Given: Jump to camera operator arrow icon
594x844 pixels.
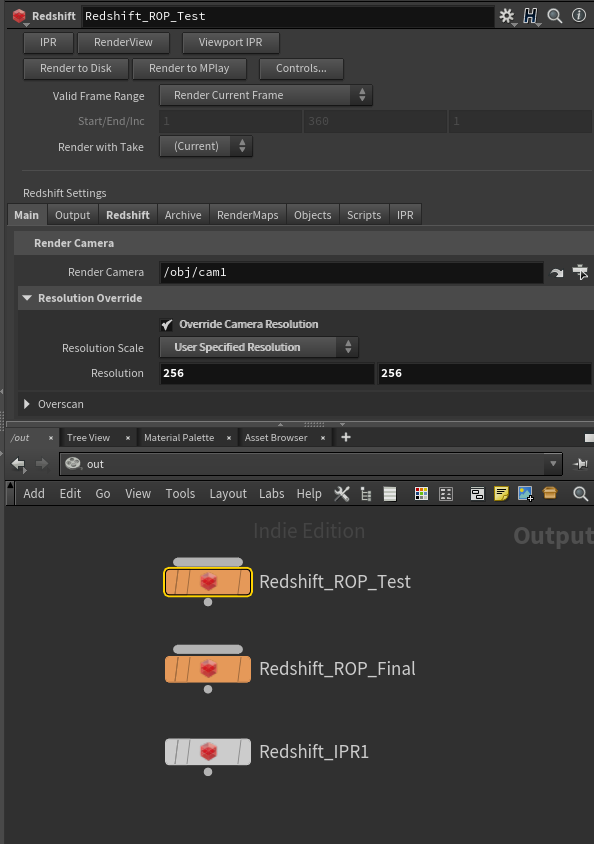Looking at the screenshot, I should pyautogui.click(x=557, y=273).
